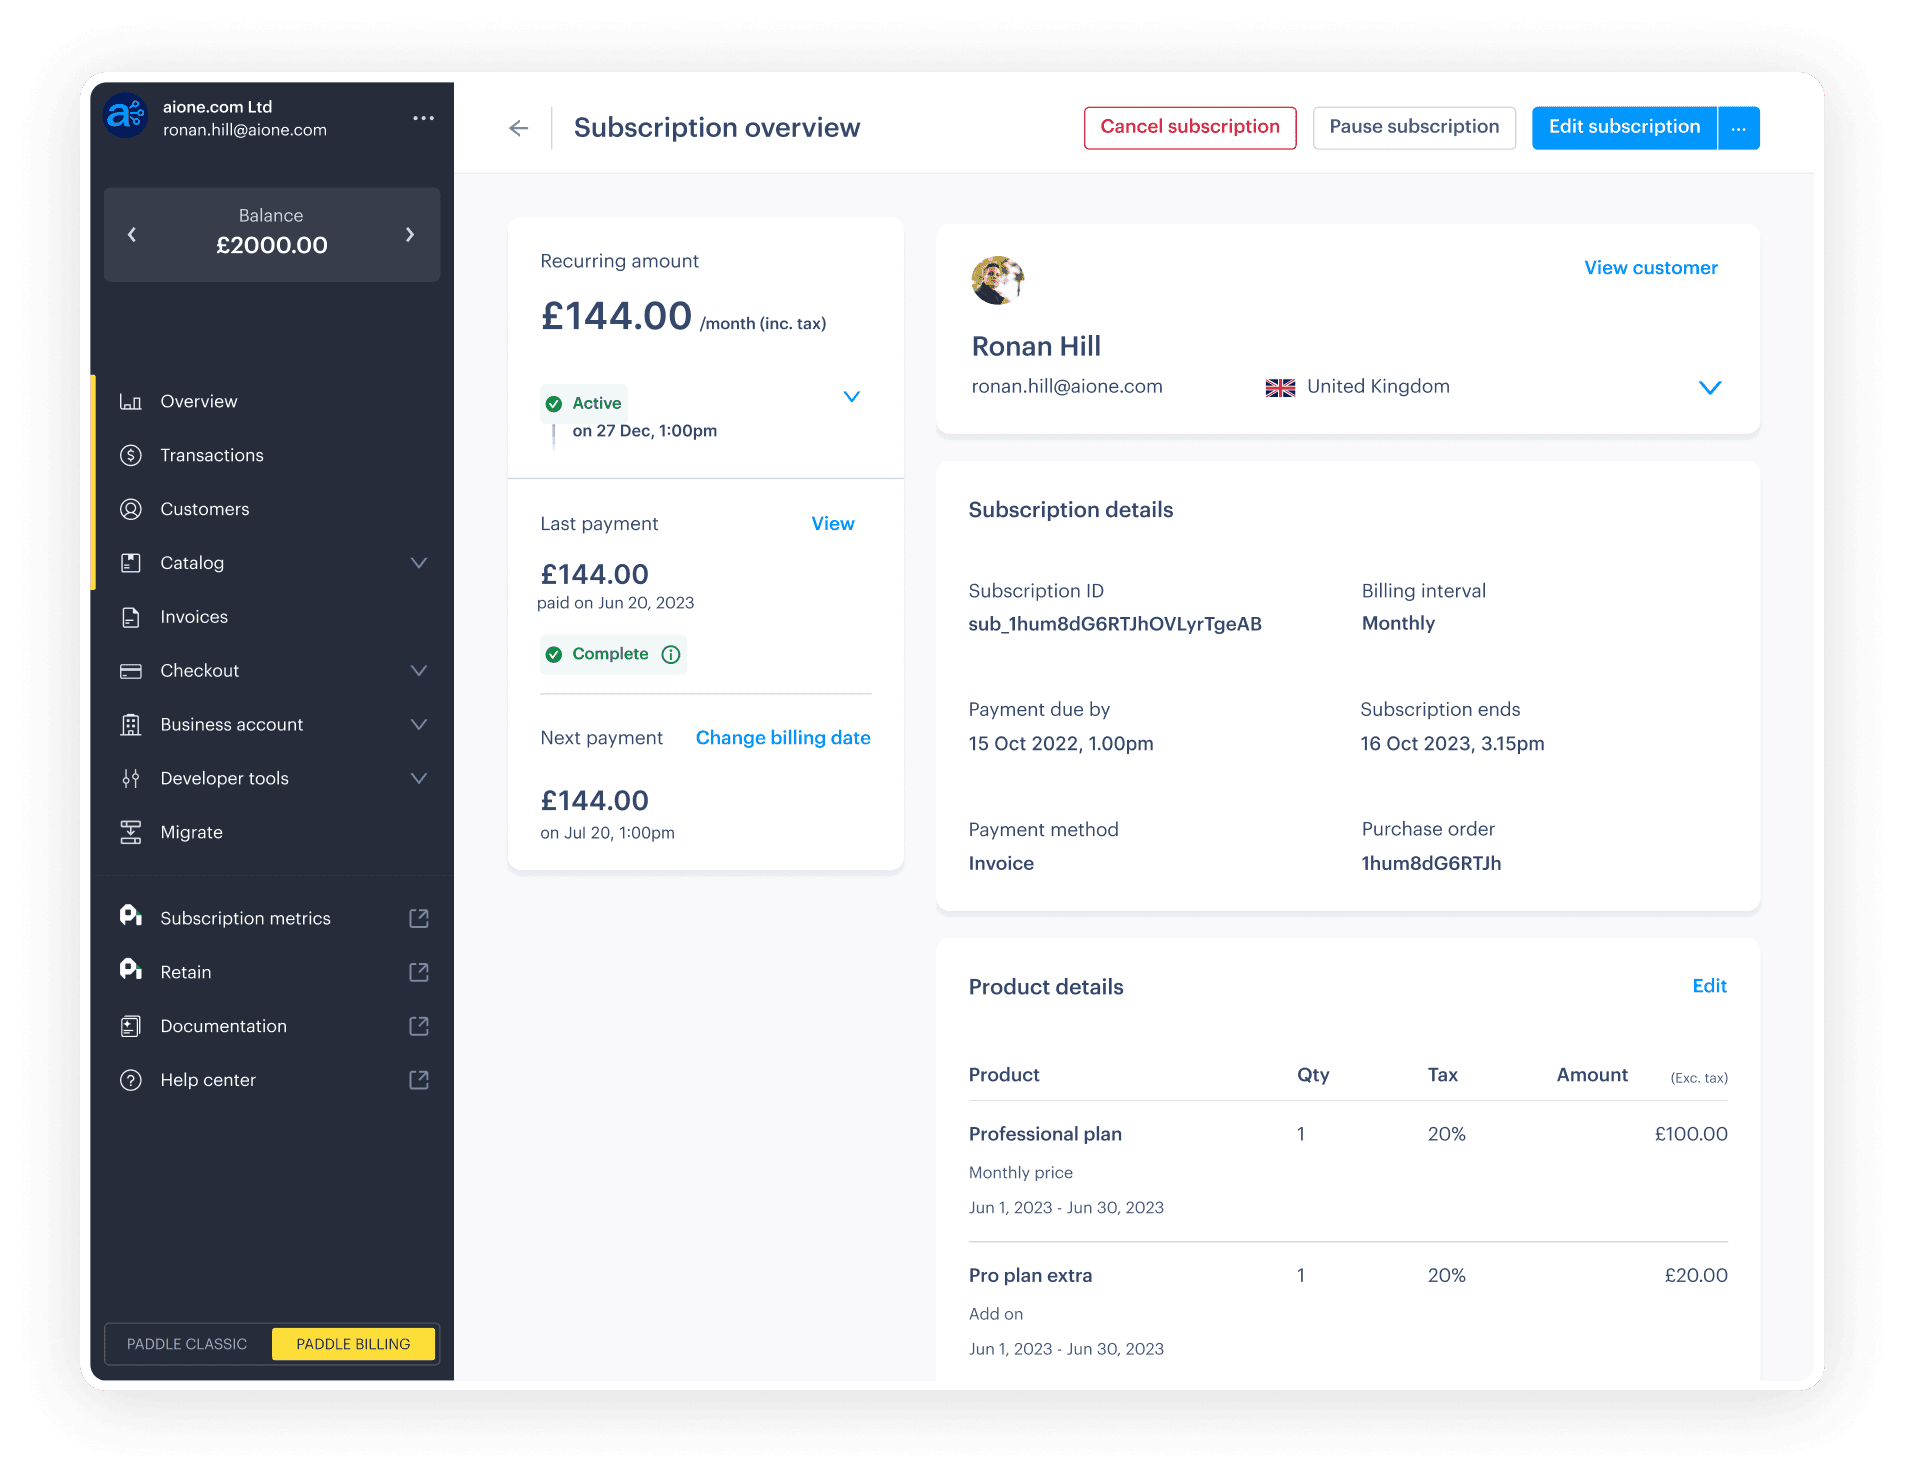Image resolution: width=1905 pixels, height=1479 pixels.
Task: Click the 16 Oct 2023, 3.15pm end date
Action: point(1452,744)
